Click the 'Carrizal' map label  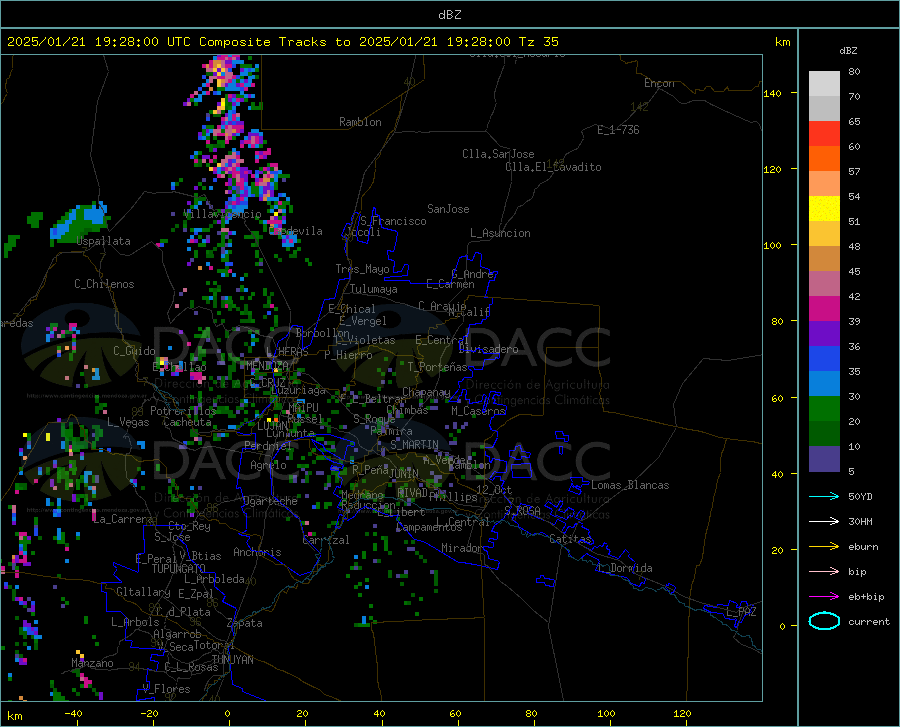pyautogui.click(x=326, y=540)
